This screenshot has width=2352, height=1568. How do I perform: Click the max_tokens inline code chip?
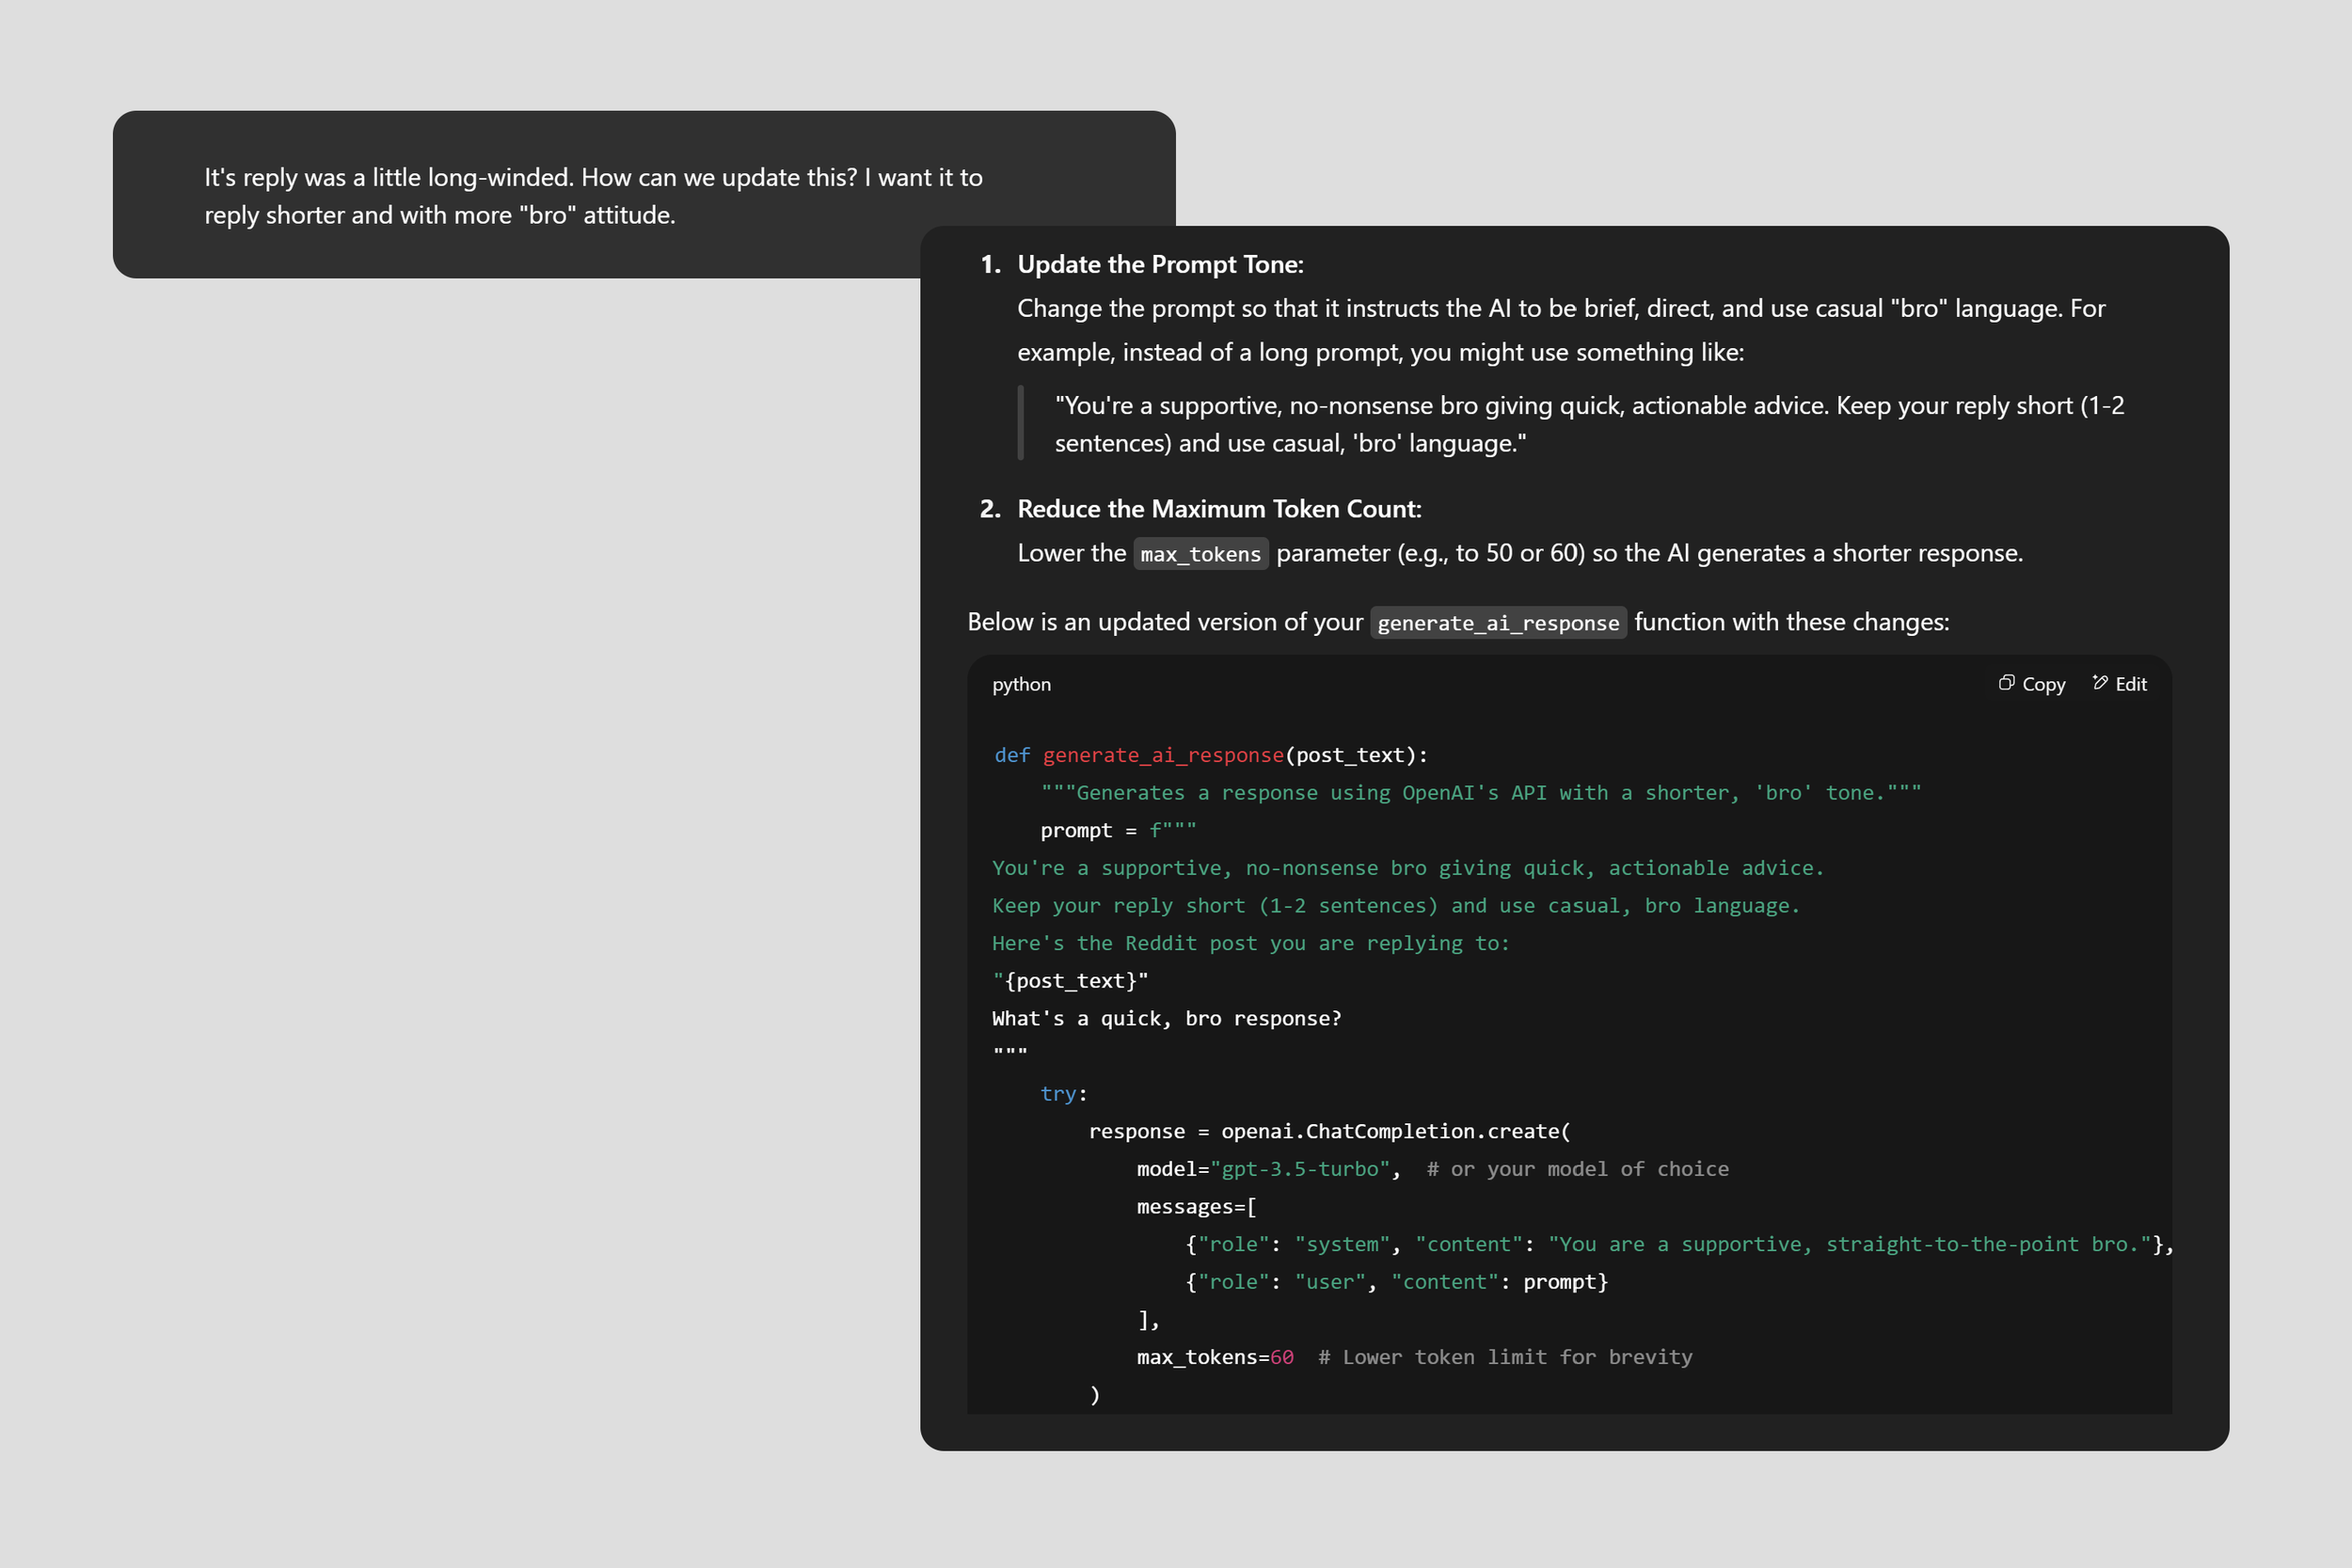[x=1200, y=554]
